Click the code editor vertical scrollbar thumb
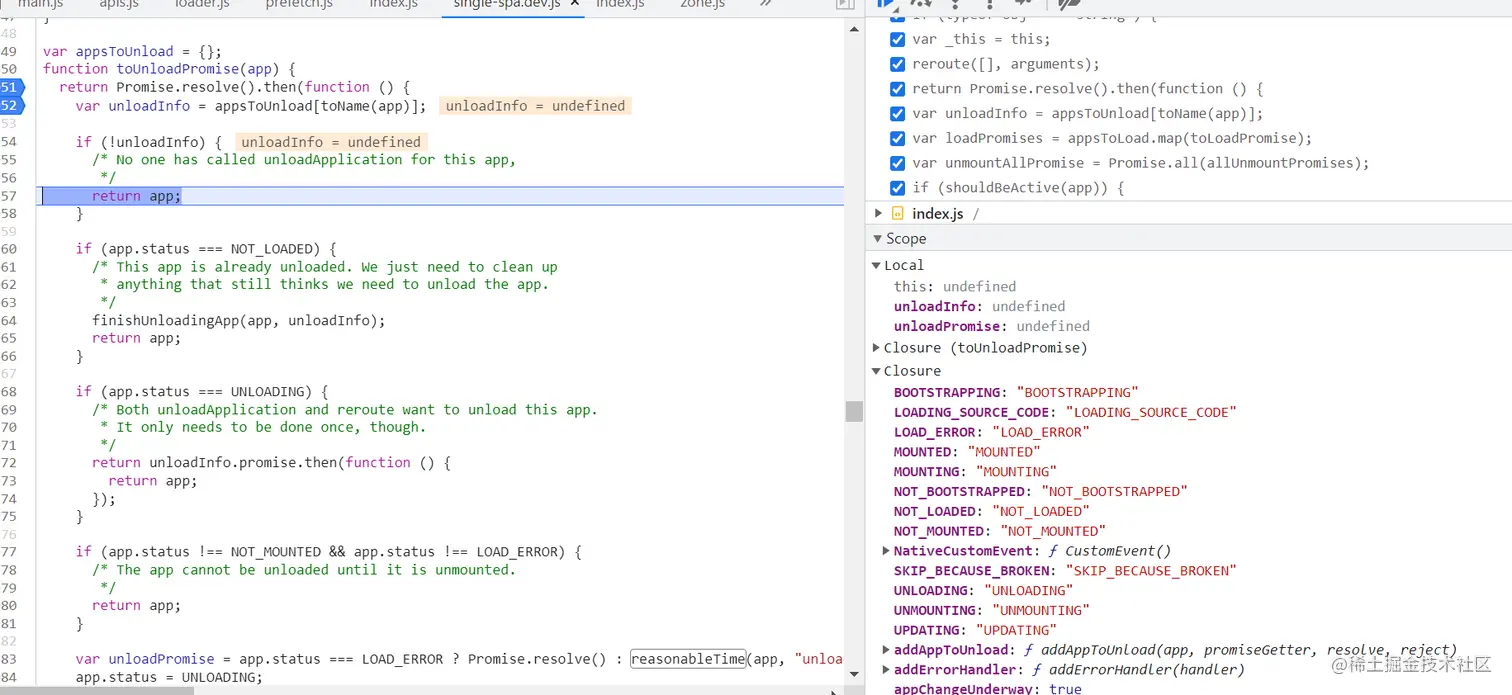The image size is (1512, 695). 854,411
